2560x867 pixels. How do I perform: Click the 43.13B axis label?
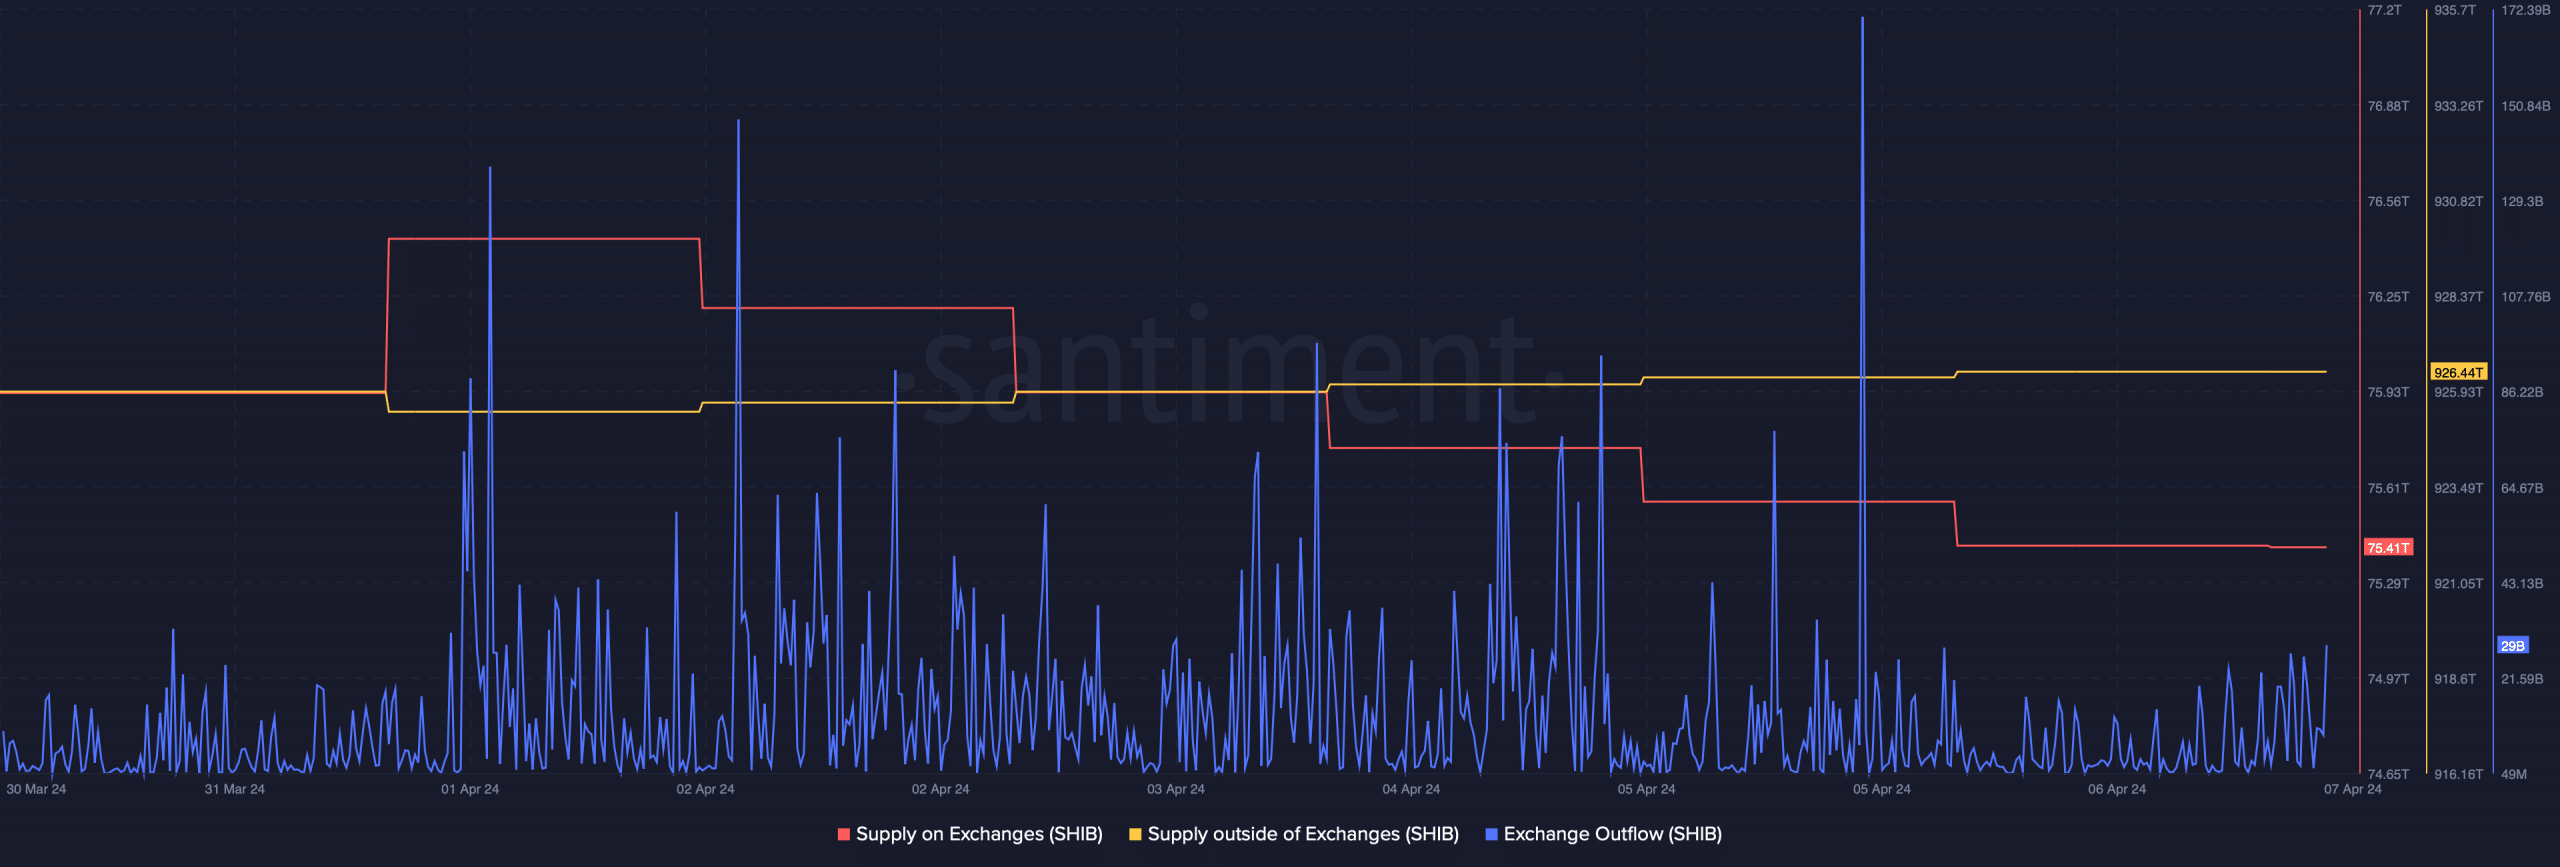[x=2522, y=583]
